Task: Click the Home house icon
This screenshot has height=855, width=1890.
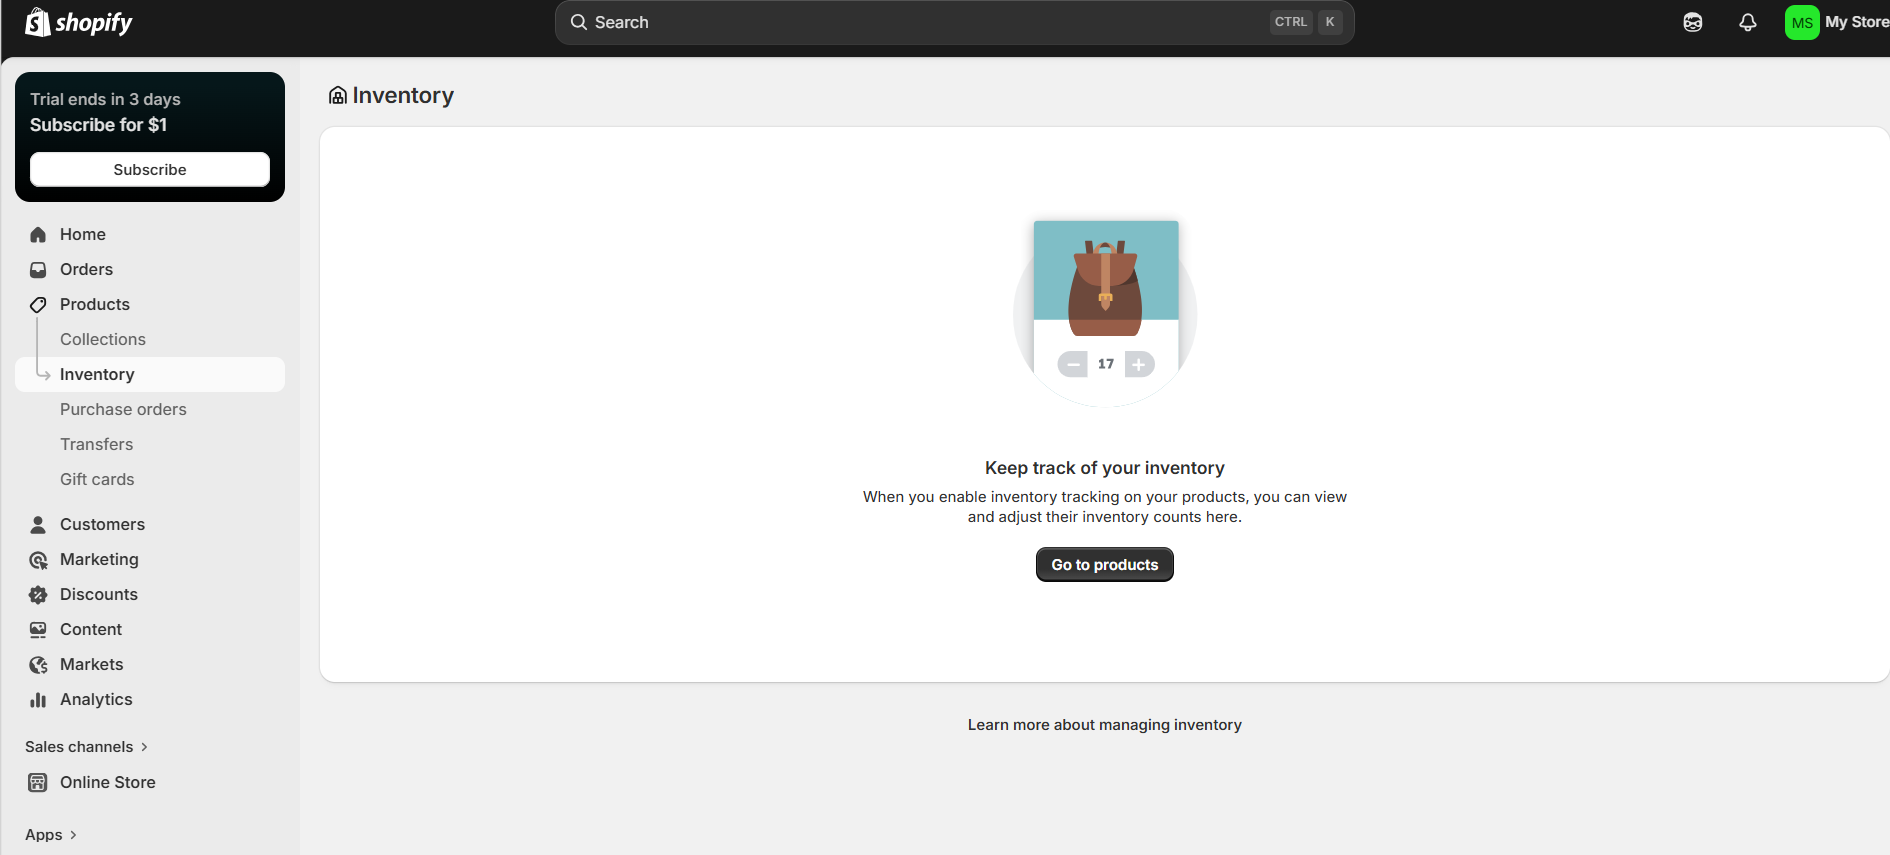Action: point(38,234)
